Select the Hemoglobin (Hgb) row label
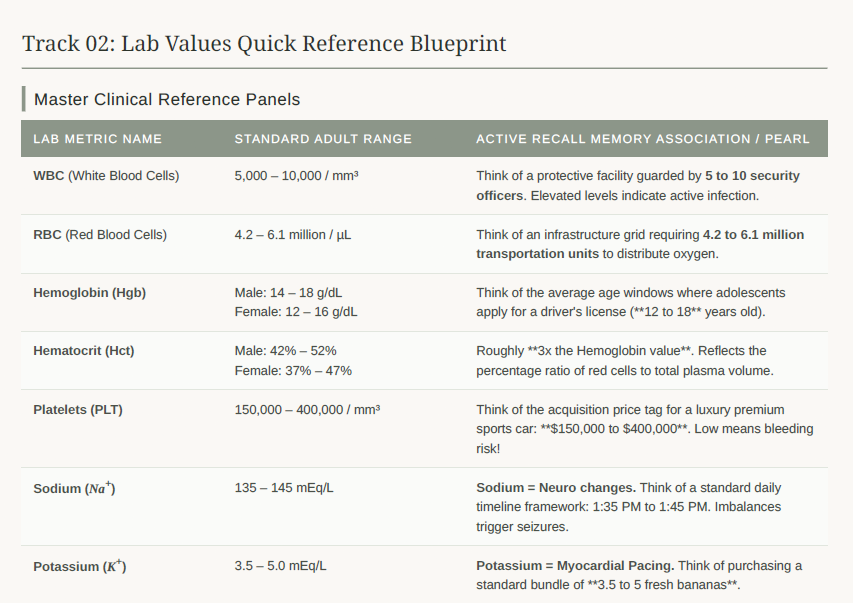This screenshot has height=603, width=853. coord(90,293)
